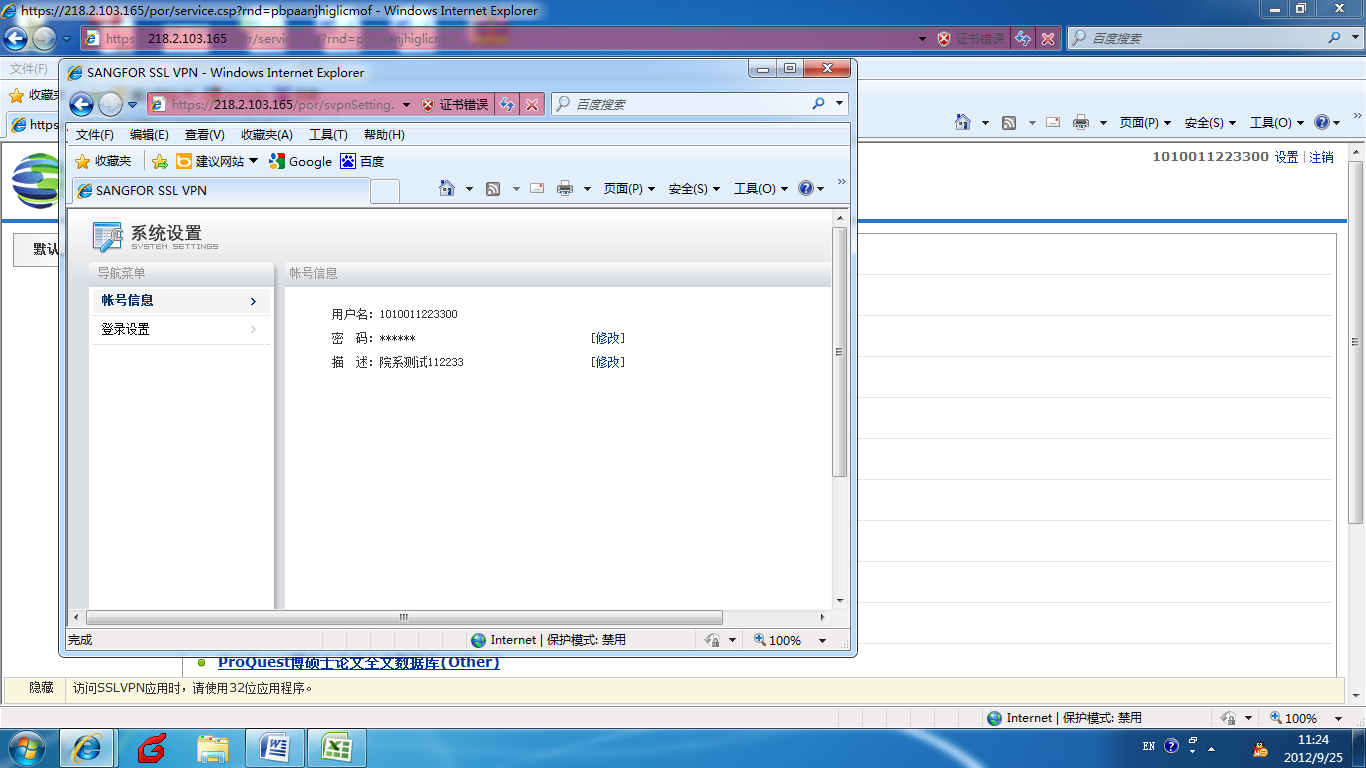This screenshot has height=768, width=1366.
Task: Click Windows Explorer folder taskbar icon
Action: coord(213,748)
